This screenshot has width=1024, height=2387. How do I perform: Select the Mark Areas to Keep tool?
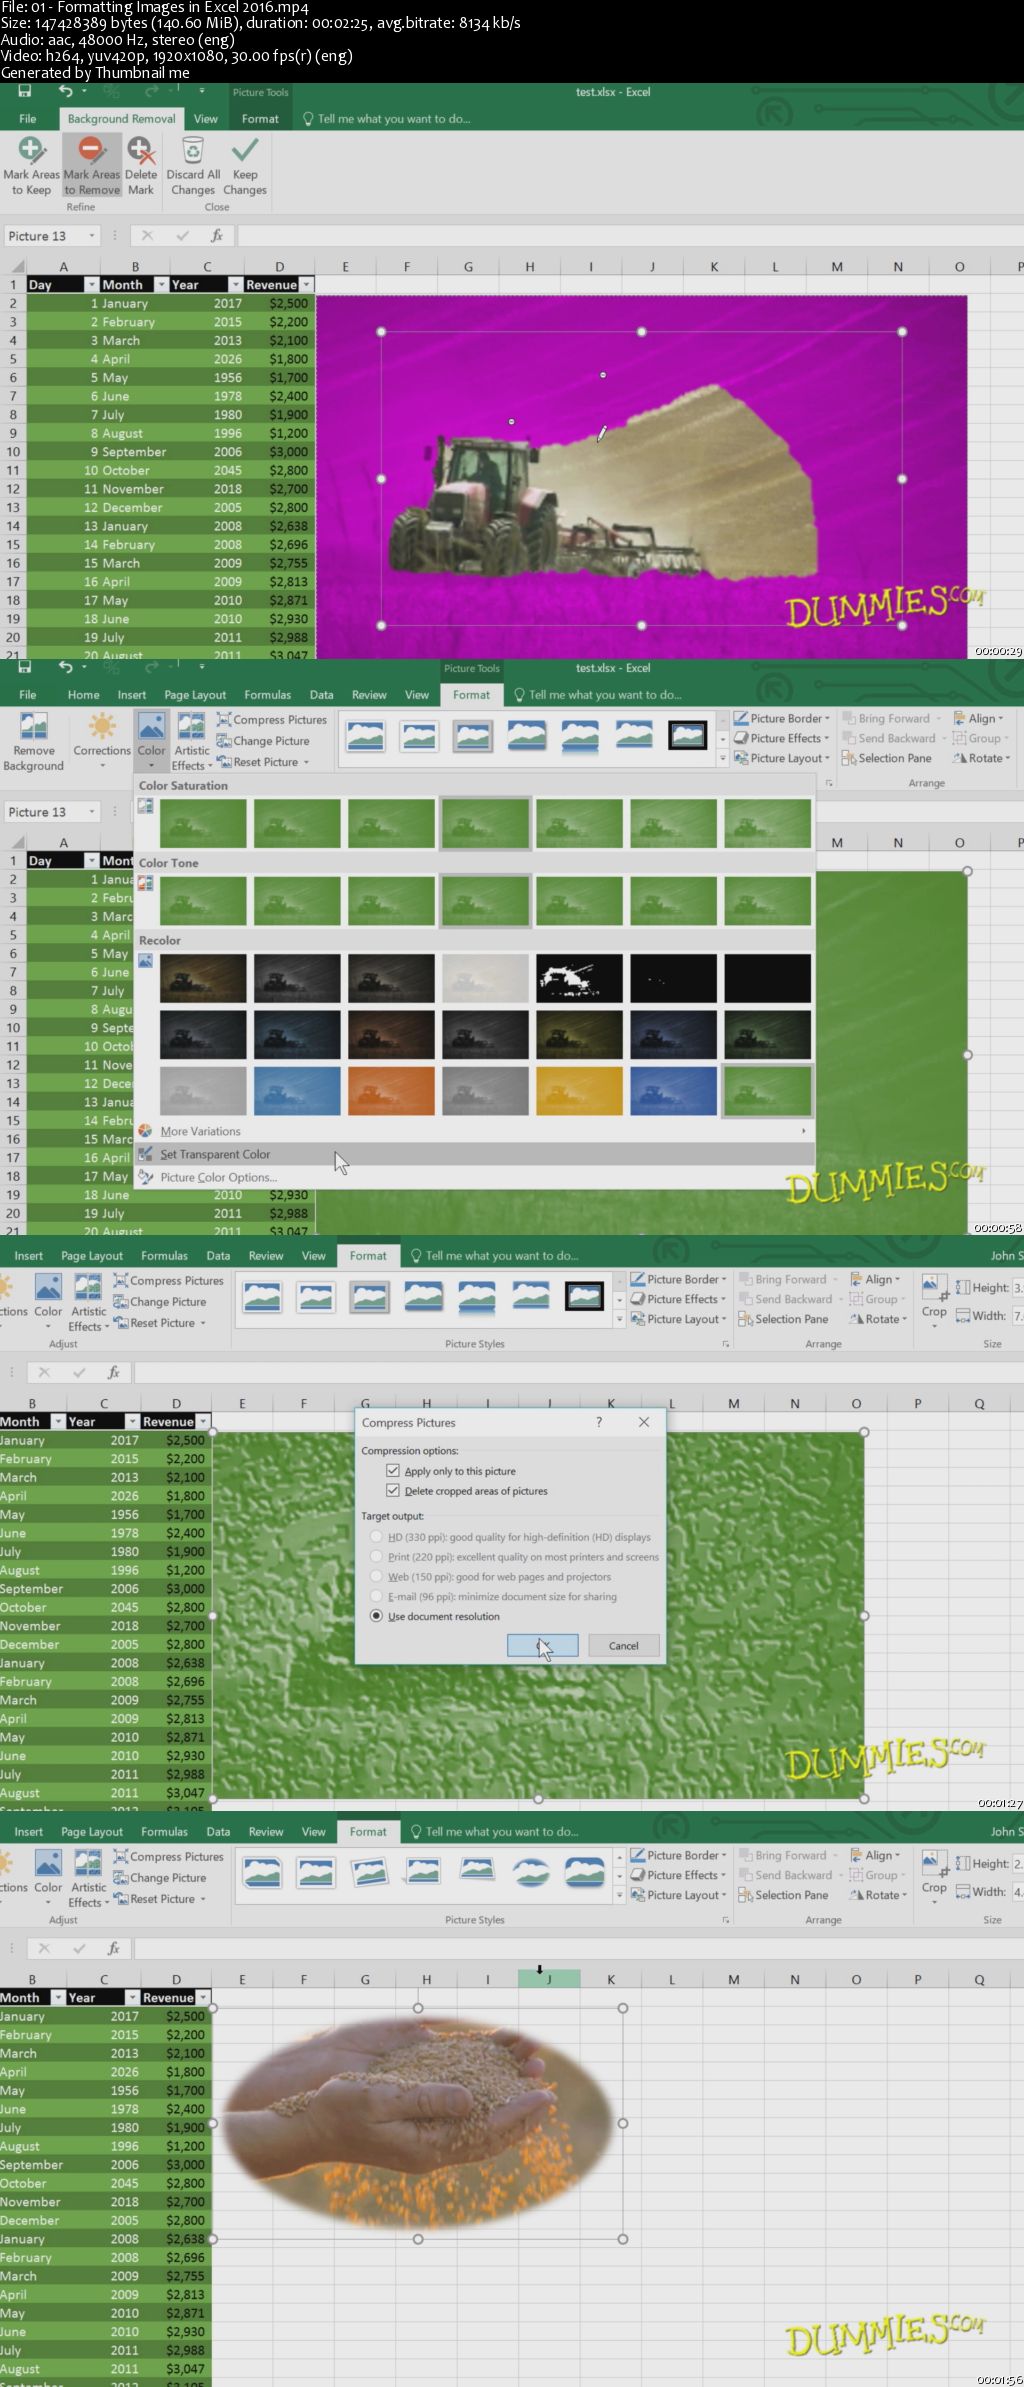(31, 167)
